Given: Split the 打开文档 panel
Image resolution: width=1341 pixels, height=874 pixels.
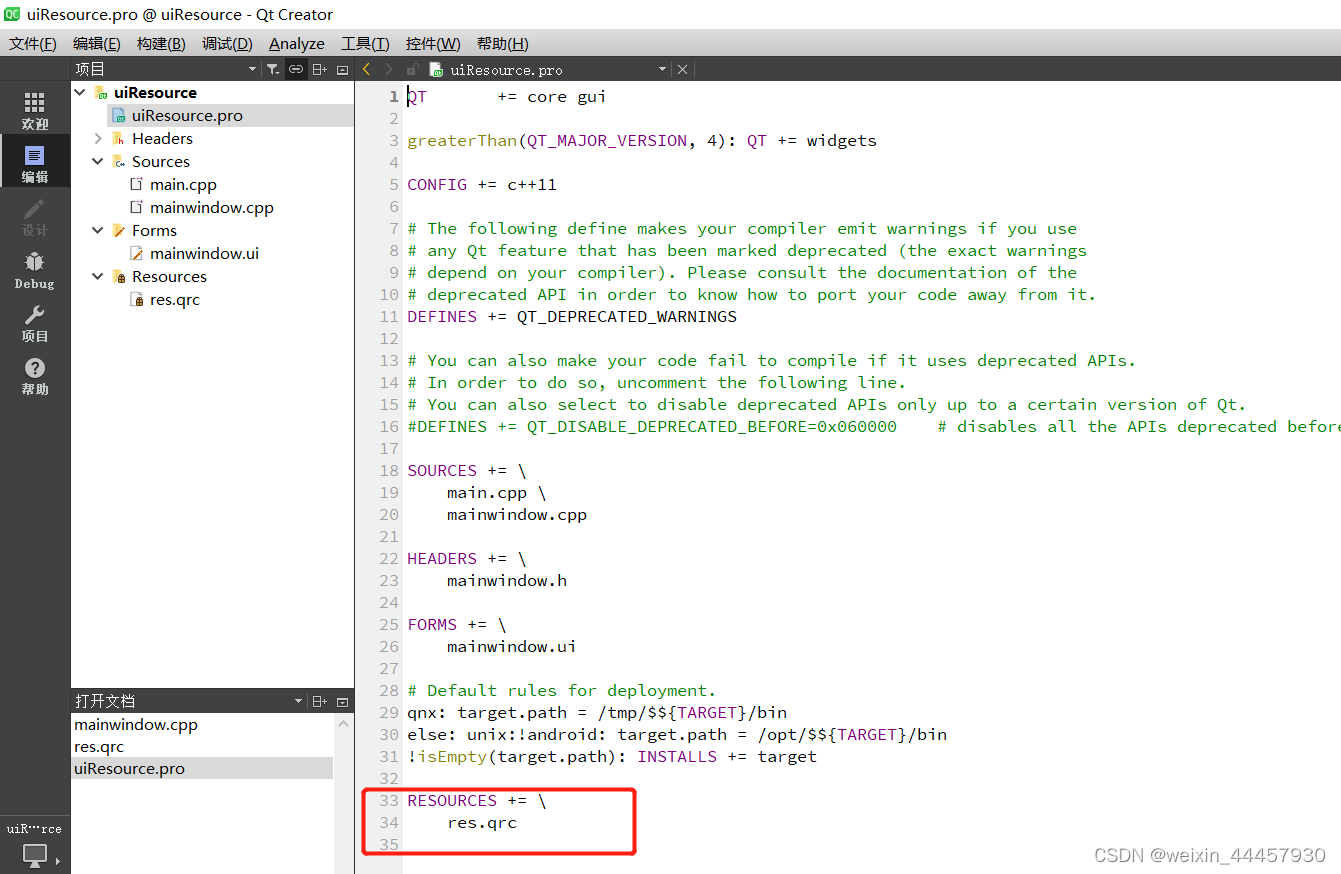Looking at the screenshot, I should pyautogui.click(x=319, y=701).
